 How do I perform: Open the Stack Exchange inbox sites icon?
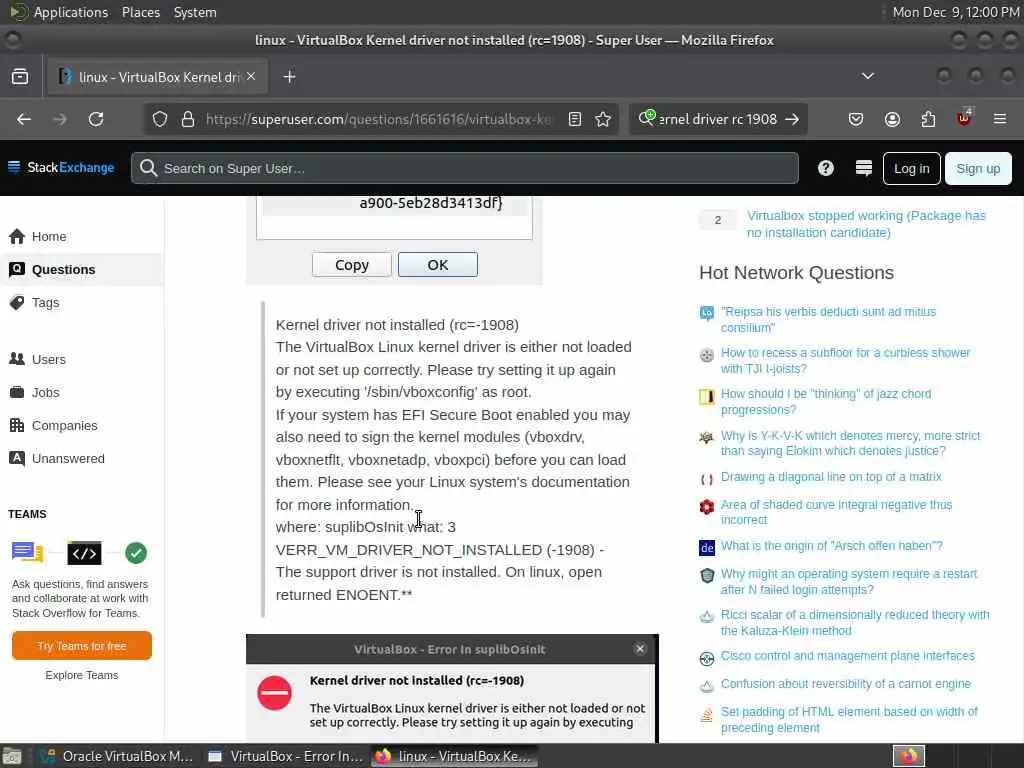tap(864, 168)
